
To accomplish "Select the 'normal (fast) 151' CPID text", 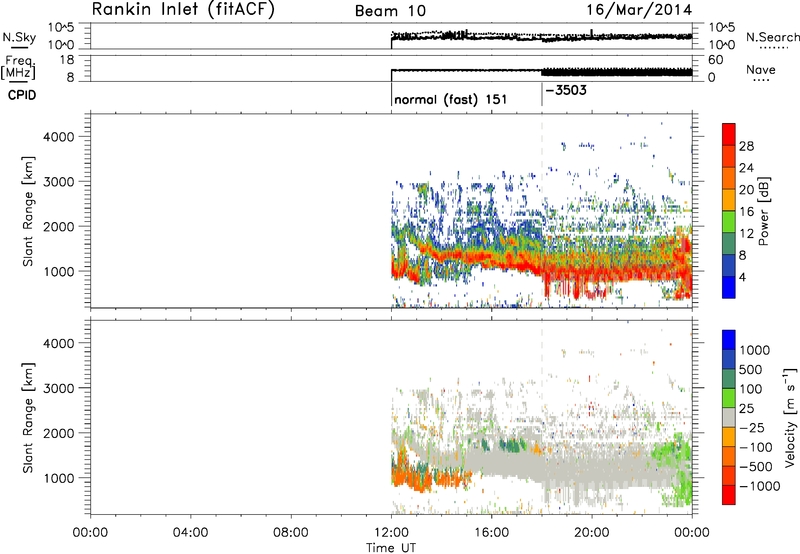I will click(x=451, y=99).
